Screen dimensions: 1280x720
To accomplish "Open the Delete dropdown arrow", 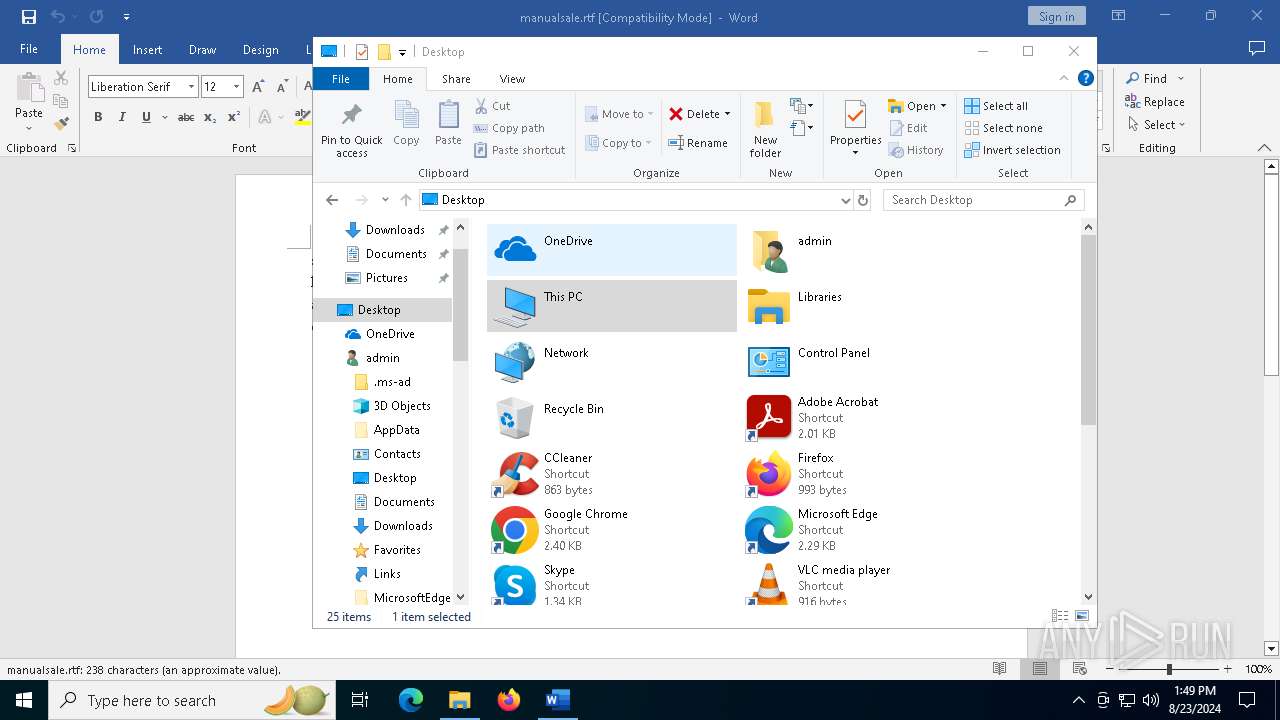I will 727,114.
